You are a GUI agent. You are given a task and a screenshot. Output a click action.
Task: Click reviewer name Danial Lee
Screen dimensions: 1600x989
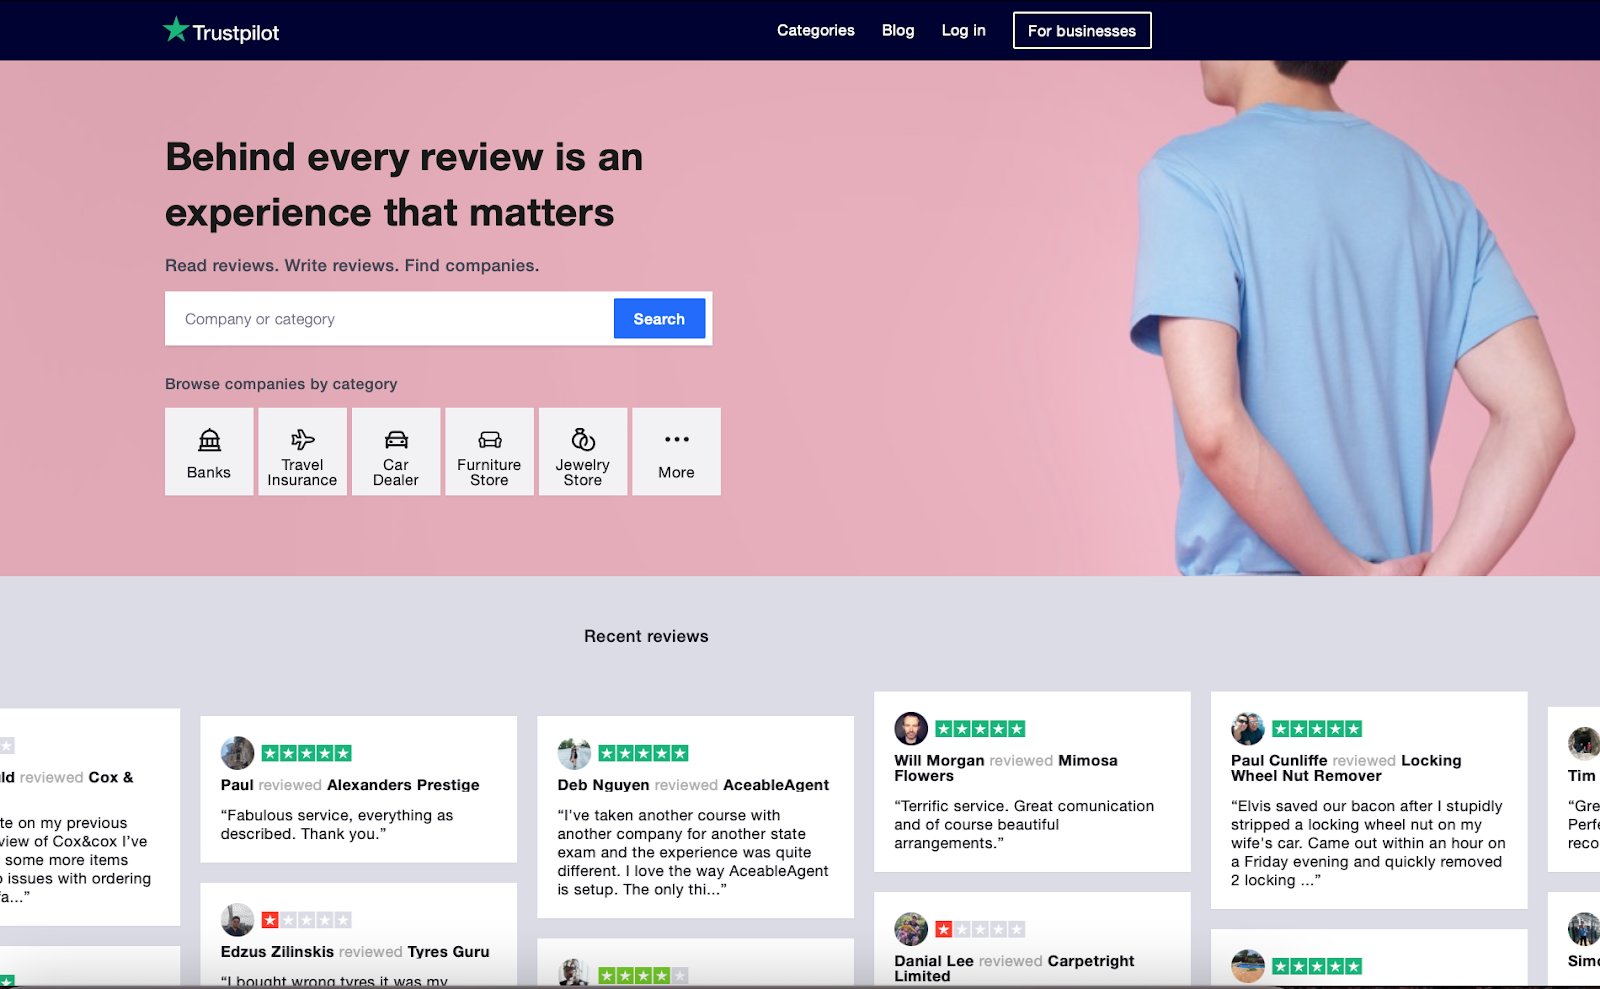click(934, 961)
